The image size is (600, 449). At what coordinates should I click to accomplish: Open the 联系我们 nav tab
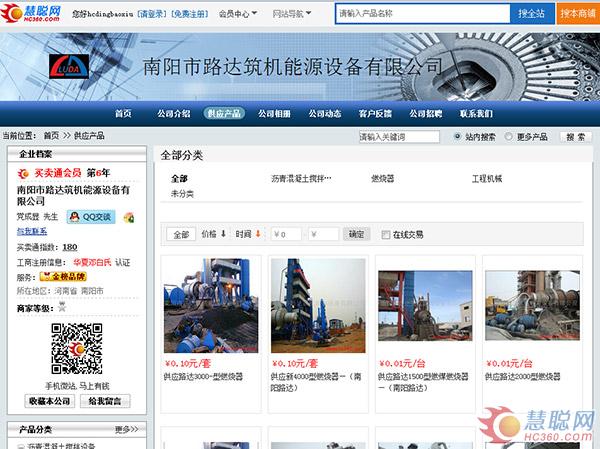(476, 114)
